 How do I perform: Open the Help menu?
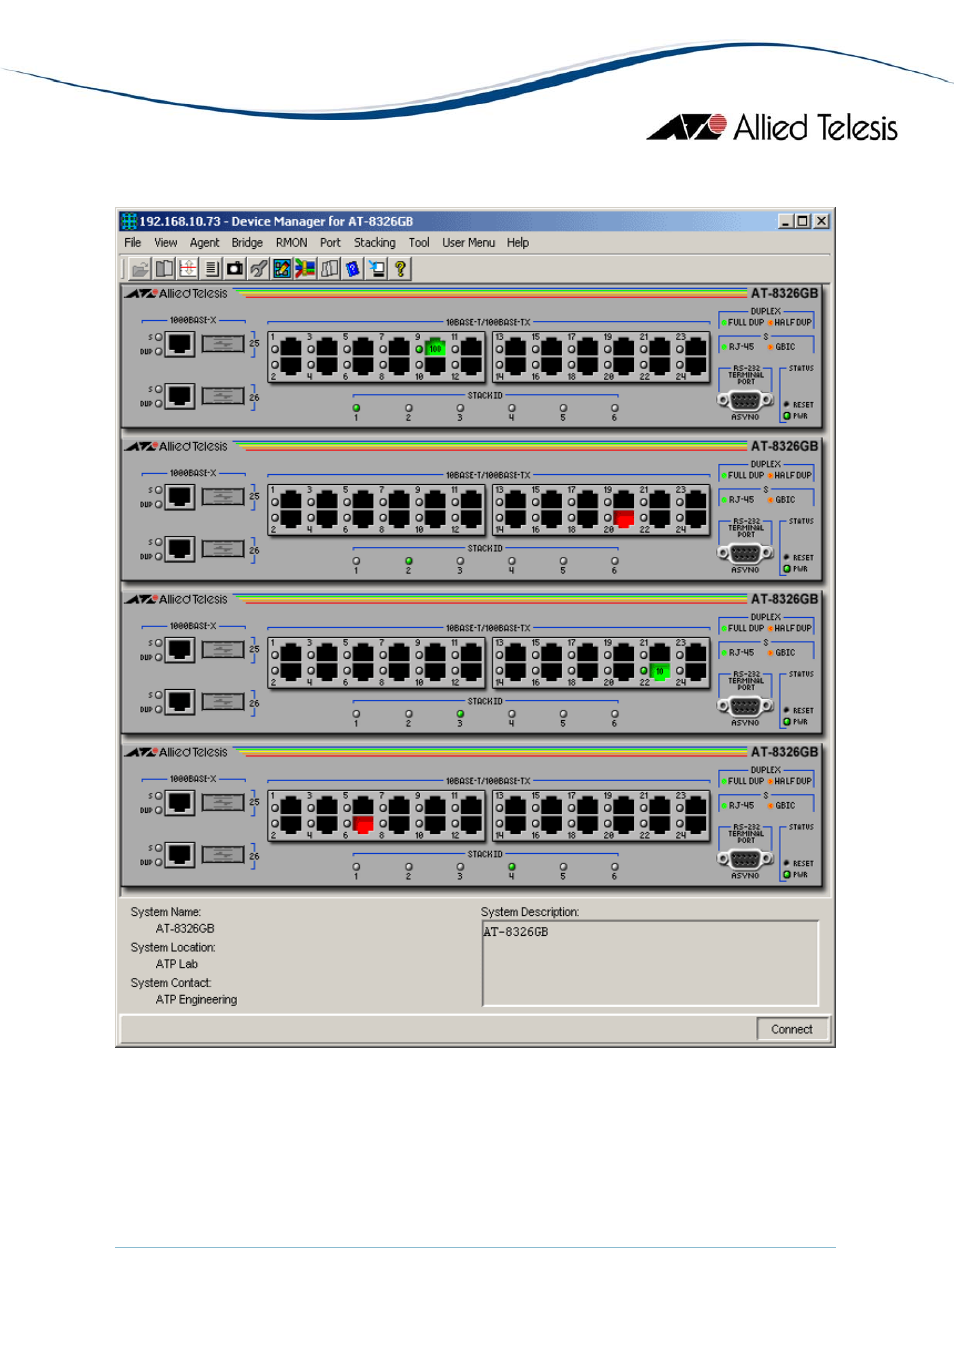[518, 243]
